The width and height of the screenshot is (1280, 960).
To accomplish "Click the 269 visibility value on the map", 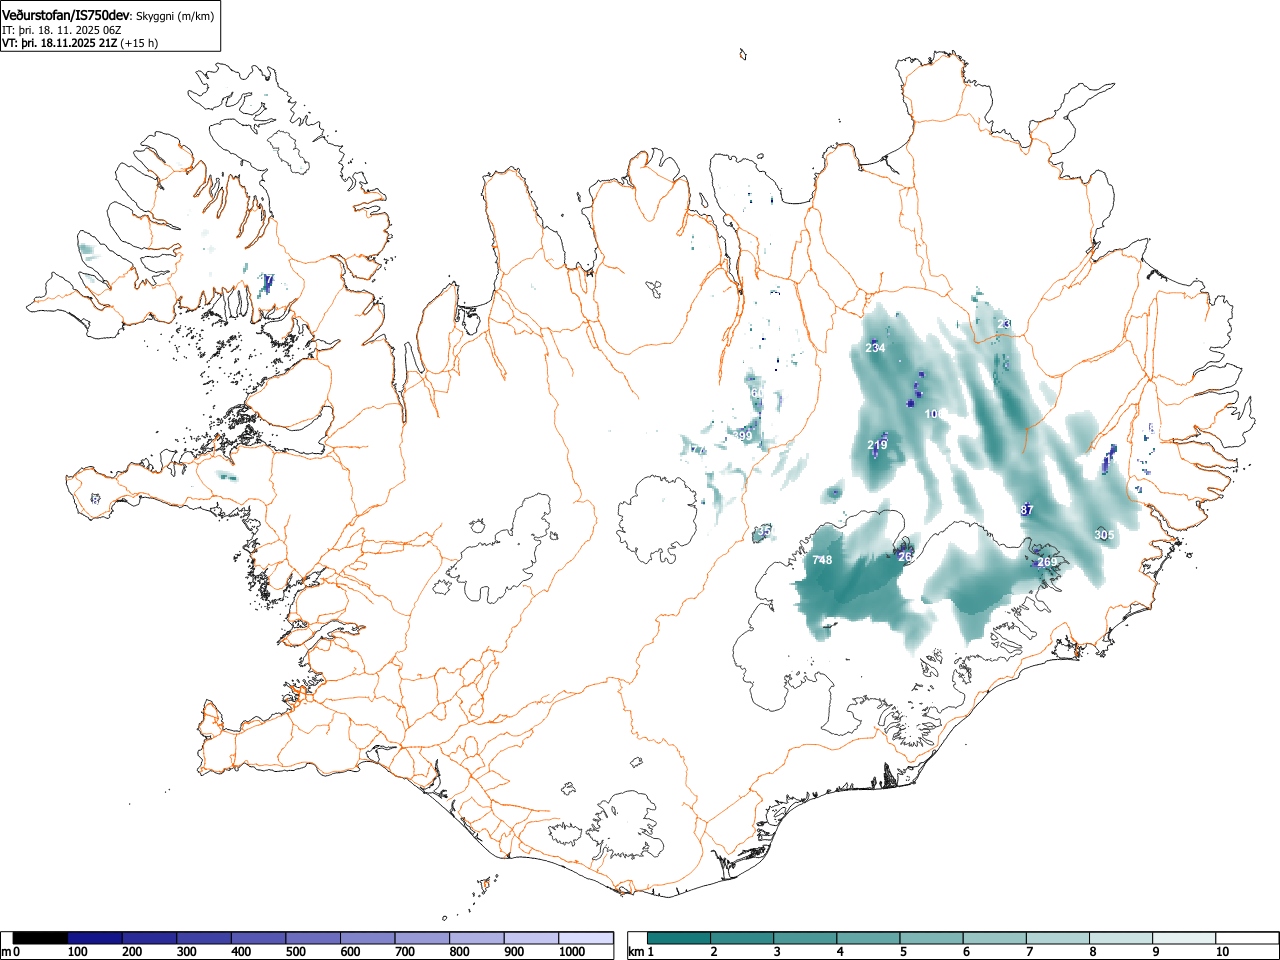I will (x=1046, y=562).
